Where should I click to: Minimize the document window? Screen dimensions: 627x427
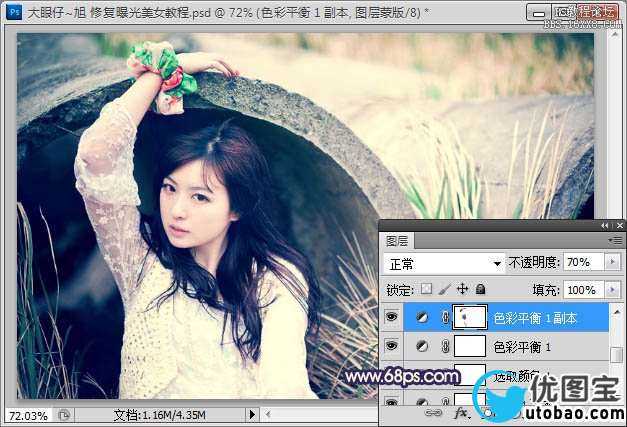[x=539, y=13]
